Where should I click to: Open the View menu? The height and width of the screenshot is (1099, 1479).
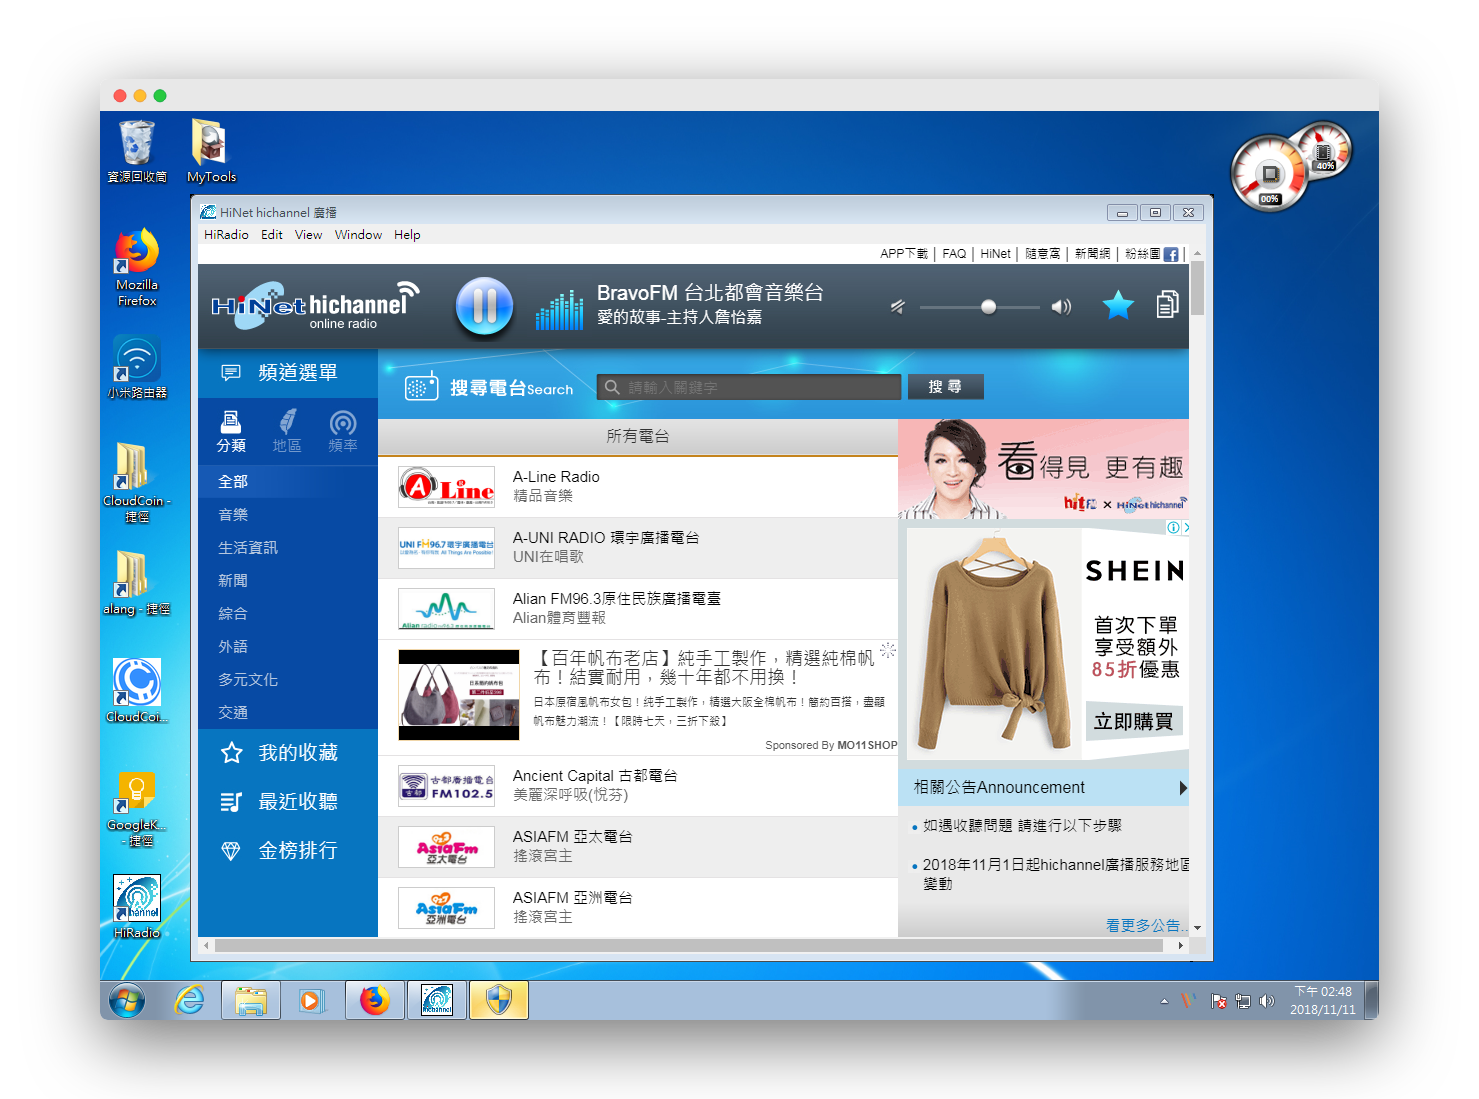tap(308, 235)
